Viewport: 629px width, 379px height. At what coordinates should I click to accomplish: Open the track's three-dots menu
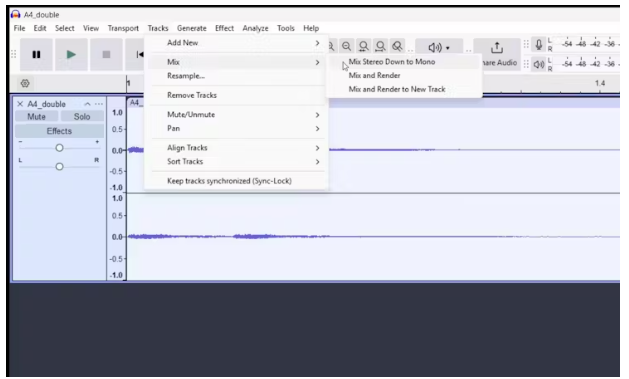point(99,104)
